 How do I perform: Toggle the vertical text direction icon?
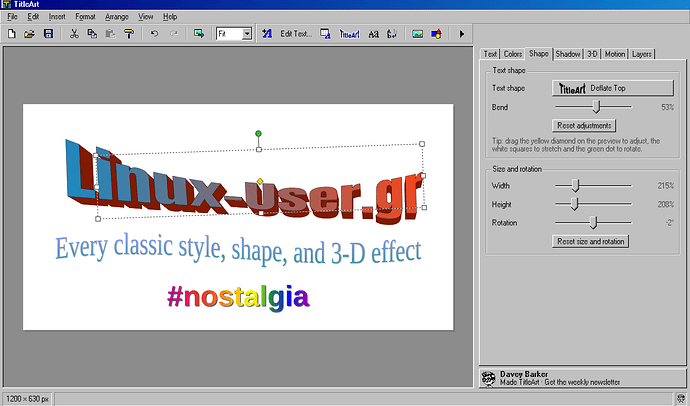[392, 34]
